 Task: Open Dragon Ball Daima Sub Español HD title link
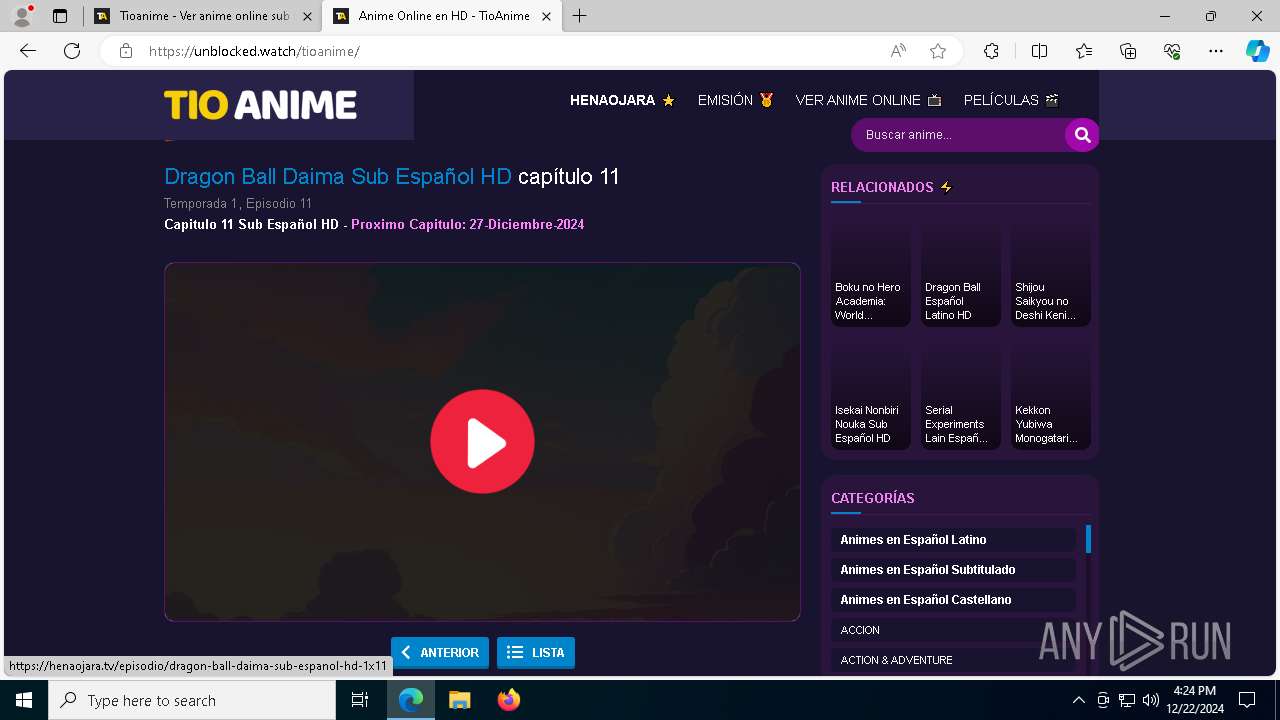click(x=338, y=177)
